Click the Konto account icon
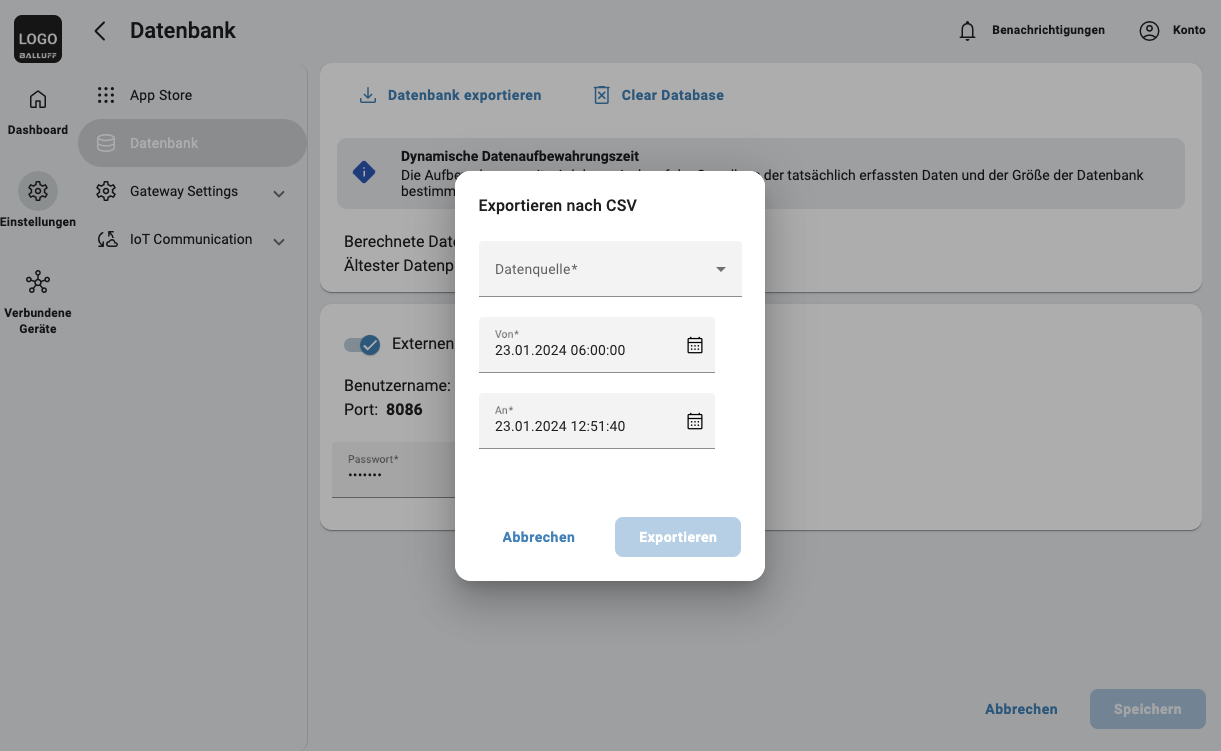 pos(1149,31)
